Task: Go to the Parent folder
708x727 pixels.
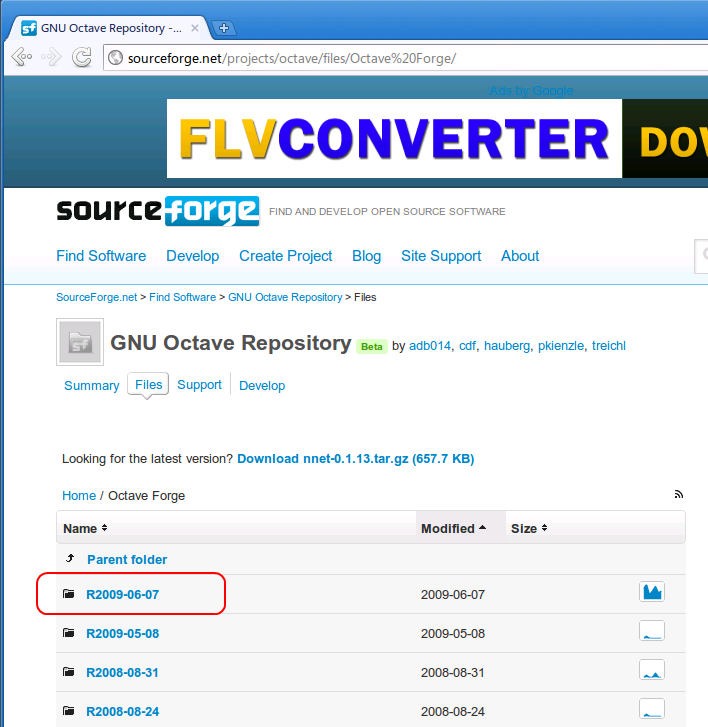Action: 127,560
